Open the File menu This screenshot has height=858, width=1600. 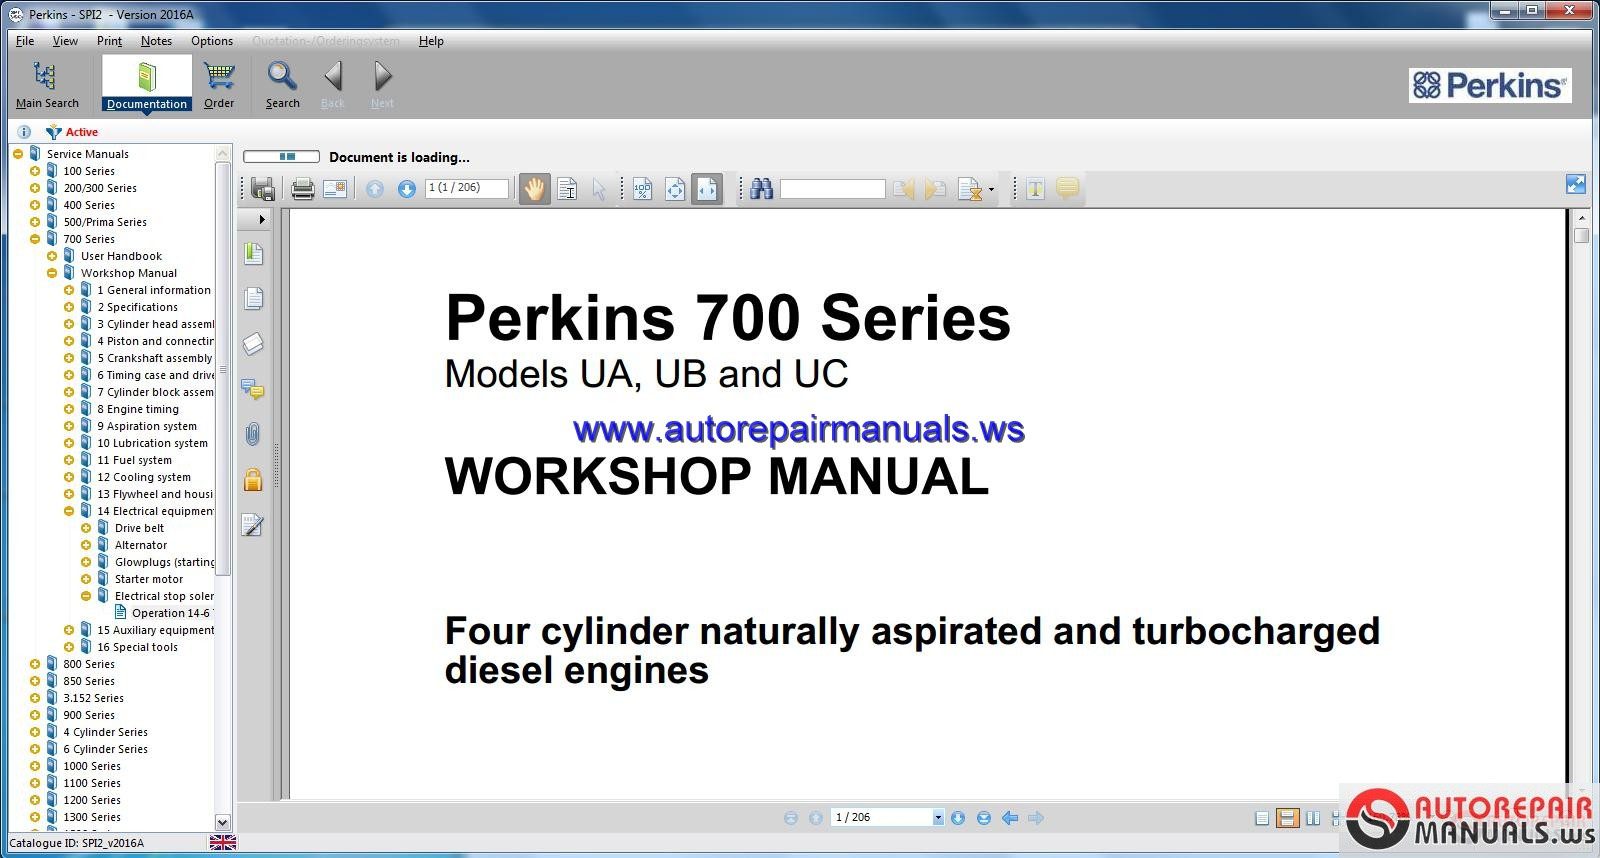pos(25,41)
